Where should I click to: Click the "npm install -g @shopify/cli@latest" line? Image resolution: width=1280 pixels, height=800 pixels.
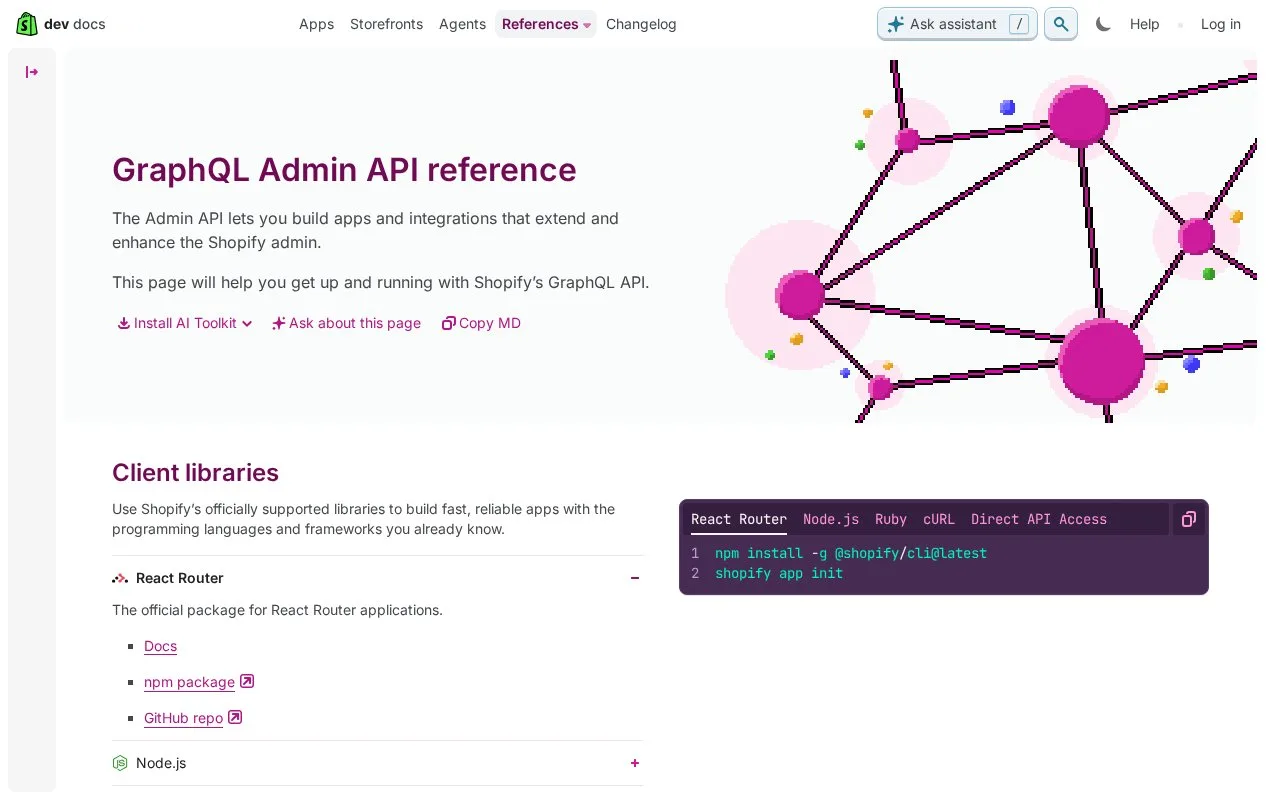click(851, 553)
